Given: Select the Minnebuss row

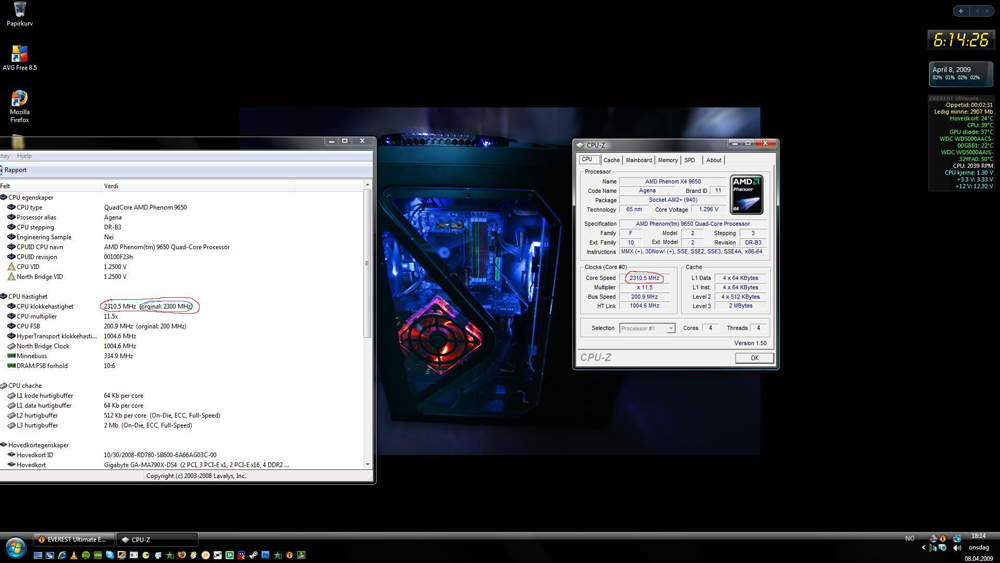Looking at the screenshot, I should [x=182, y=356].
